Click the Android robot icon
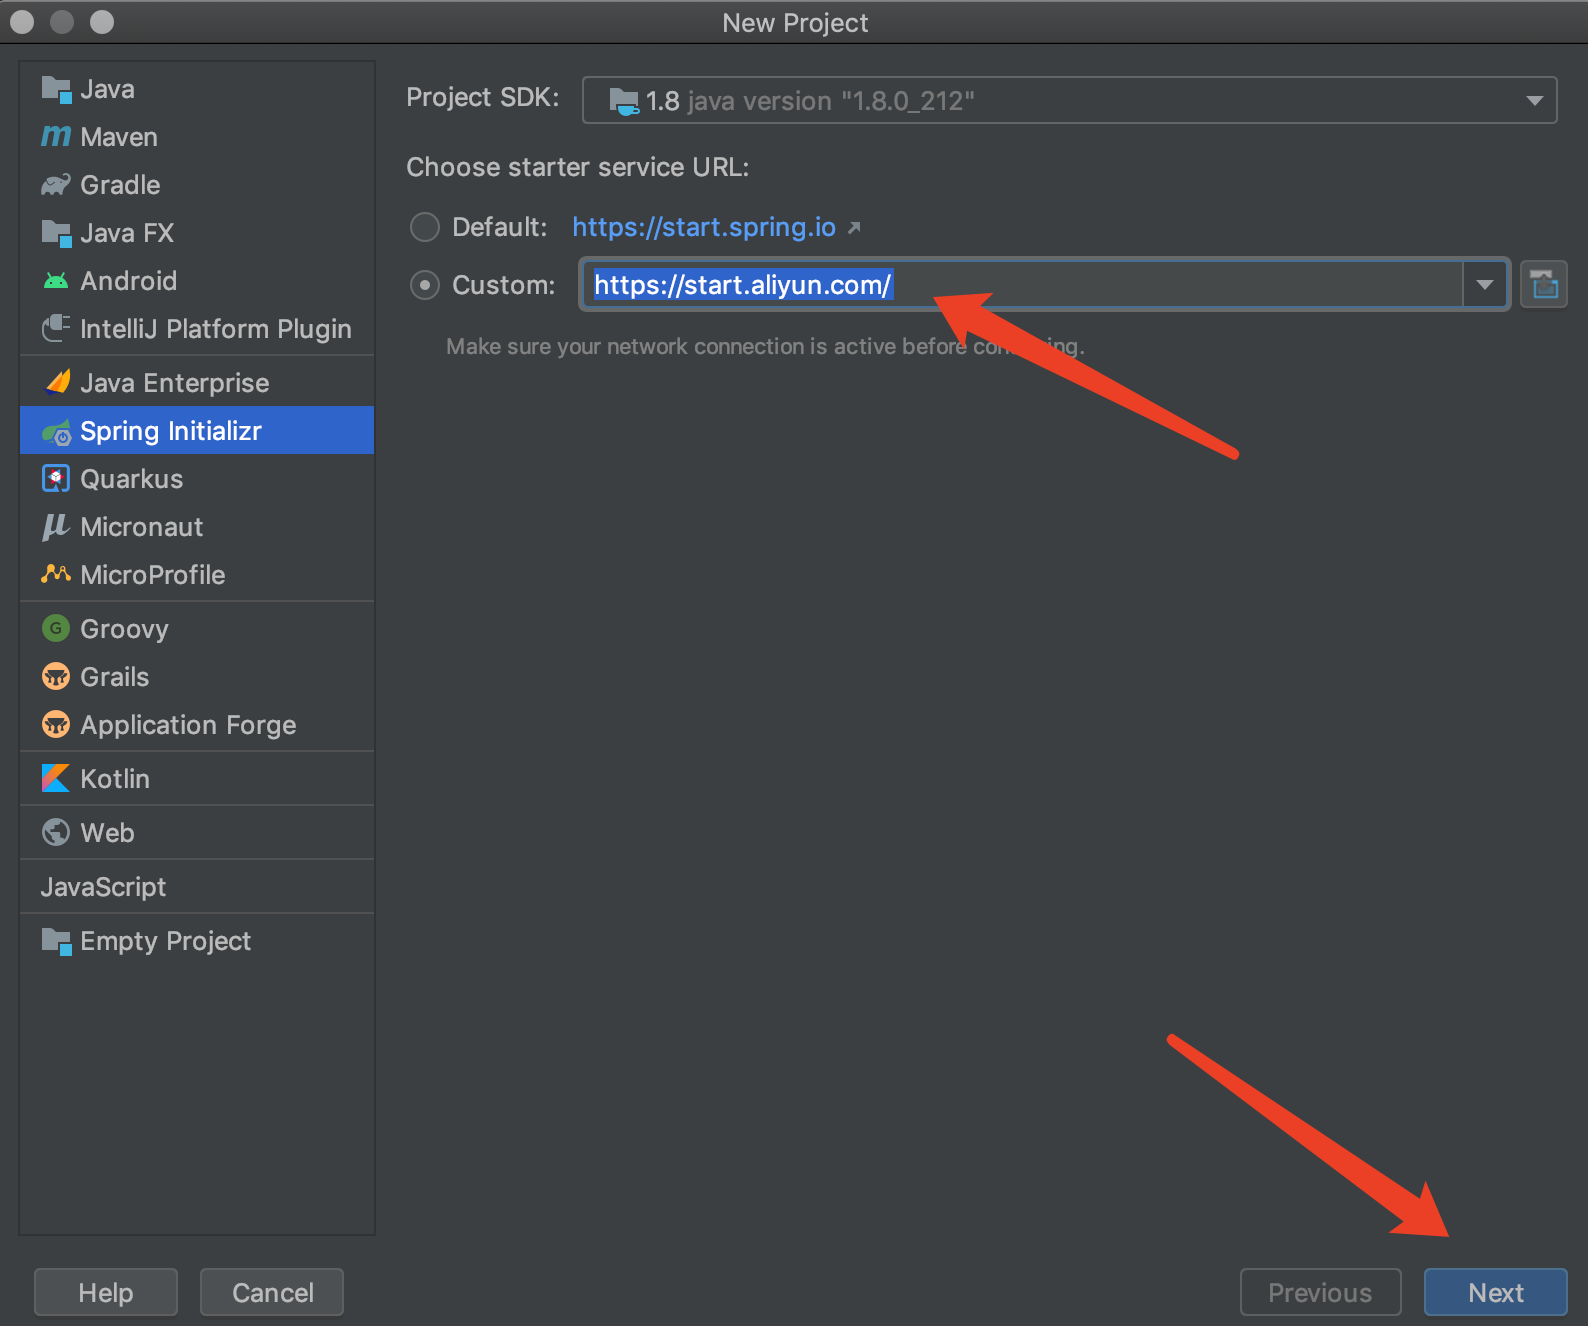Screen dimensions: 1588x1326 (56, 281)
